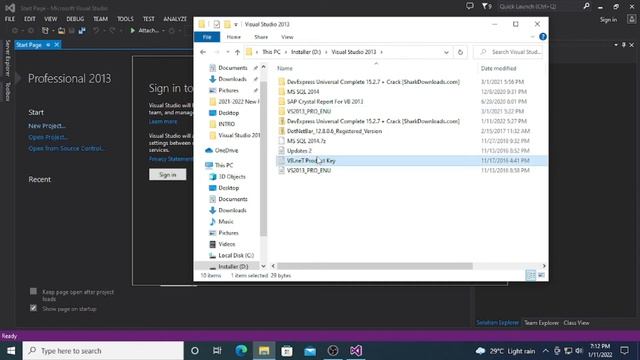Switch Explorer to details view icon
This screenshot has height=360, width=640.
tap(531, 276)
